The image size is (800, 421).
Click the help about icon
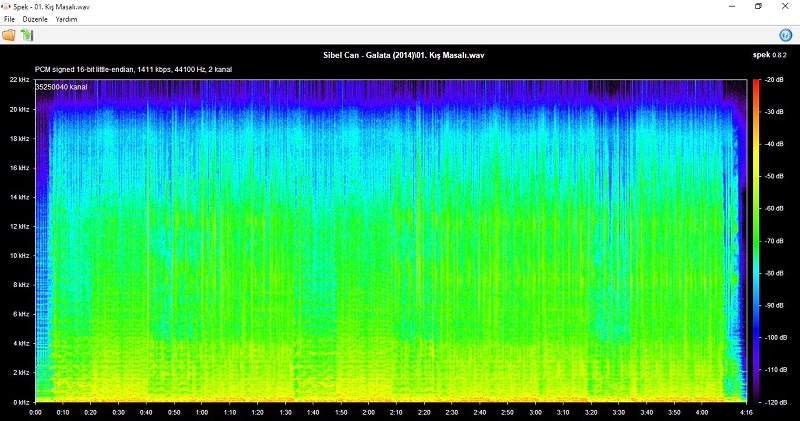click(x=785, y=35)
